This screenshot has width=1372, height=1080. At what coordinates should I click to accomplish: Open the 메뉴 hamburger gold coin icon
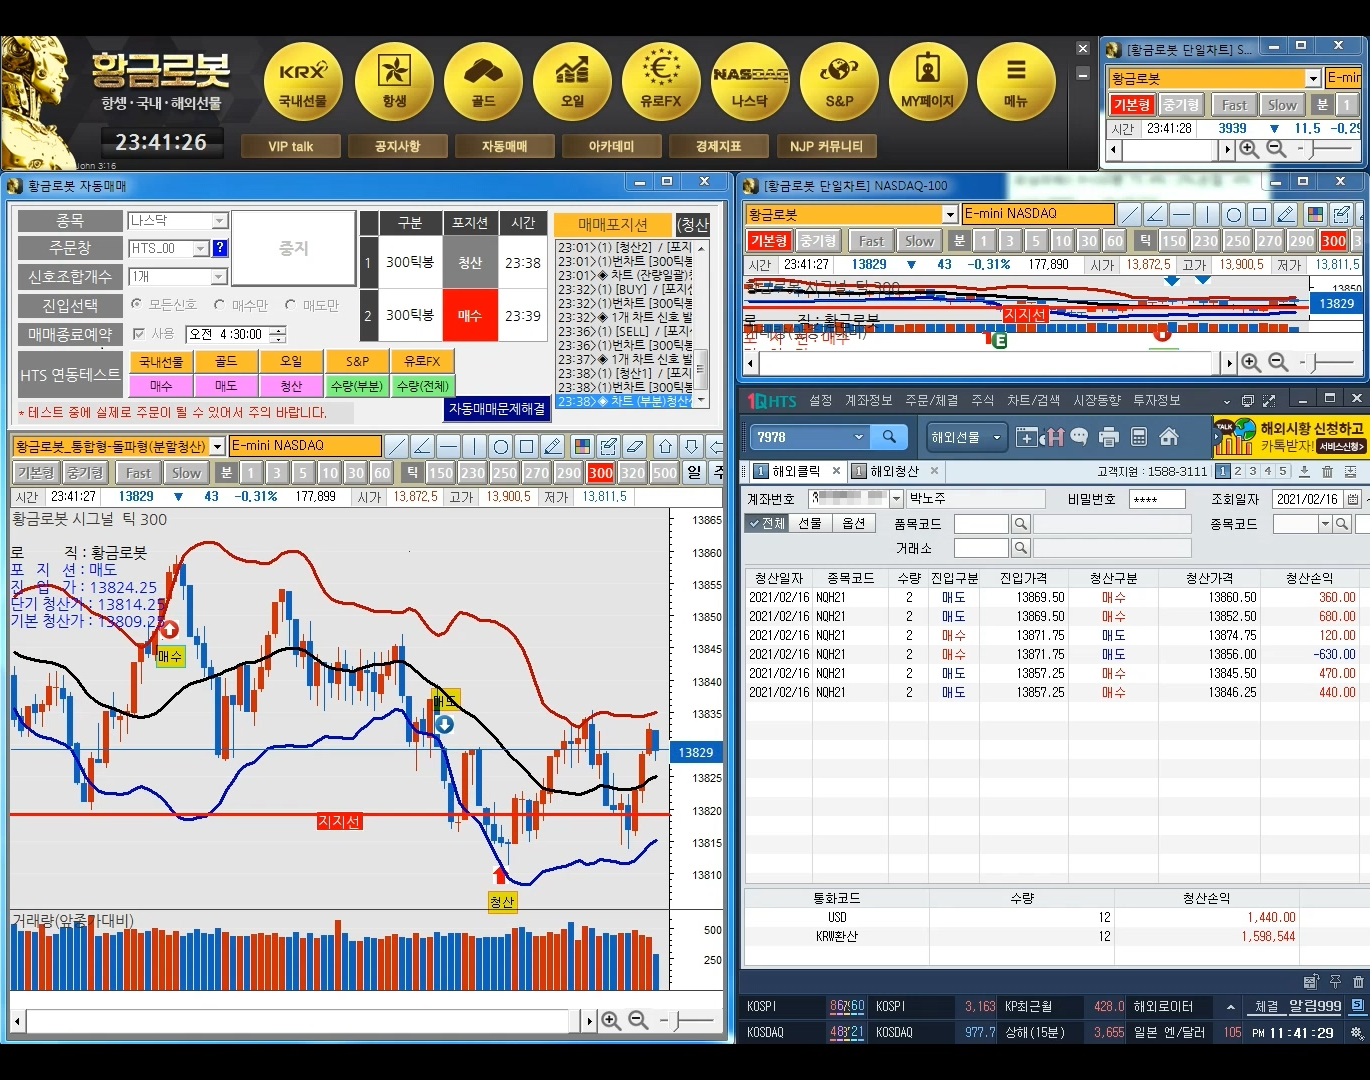pos(1016,82)
